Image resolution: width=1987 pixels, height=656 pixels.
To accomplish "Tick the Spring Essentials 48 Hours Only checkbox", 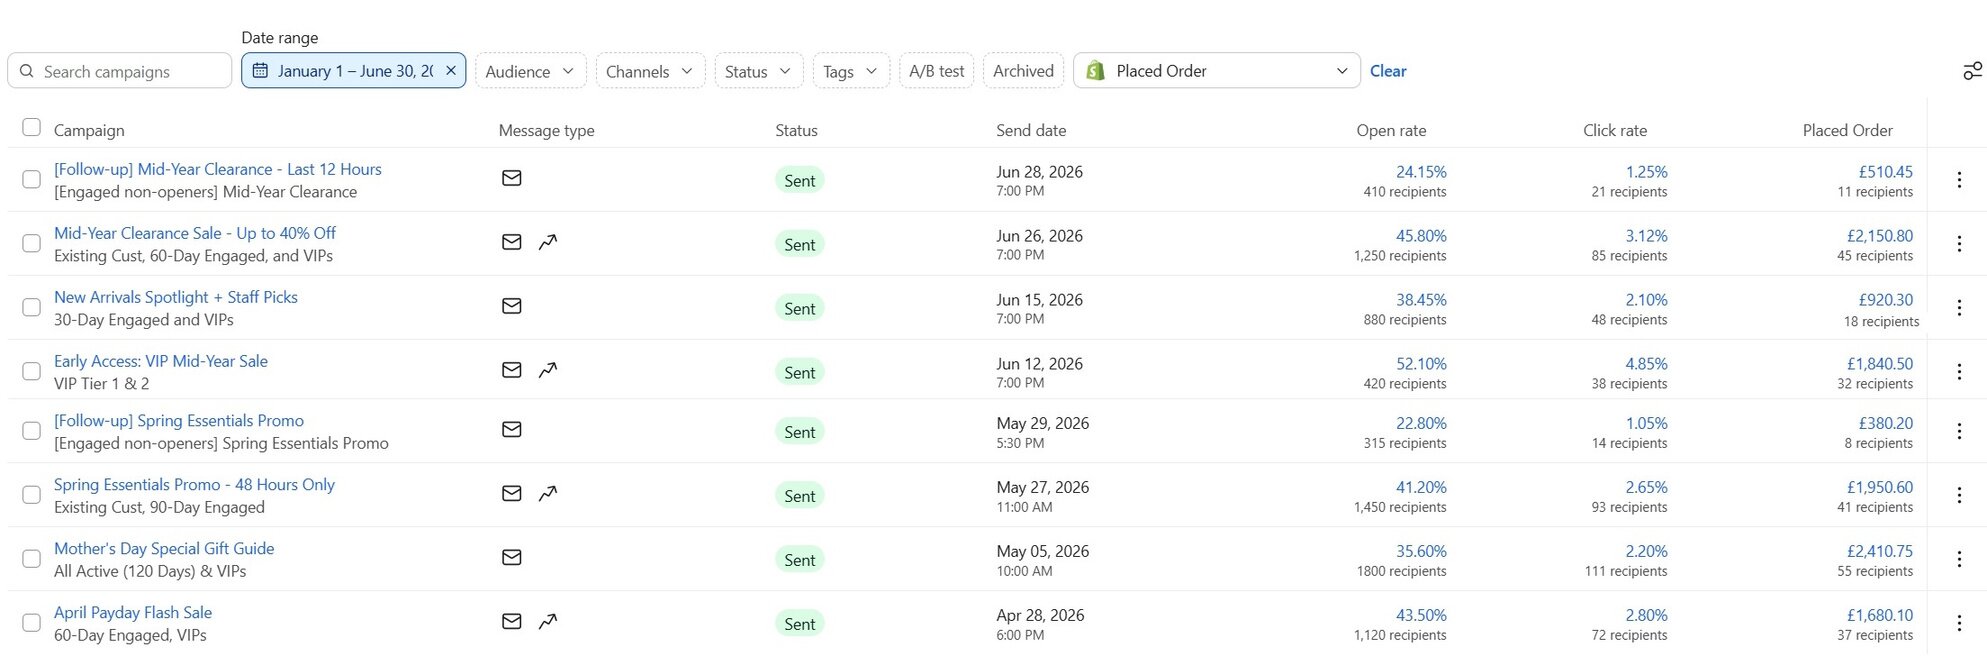I will click(32, 494).
